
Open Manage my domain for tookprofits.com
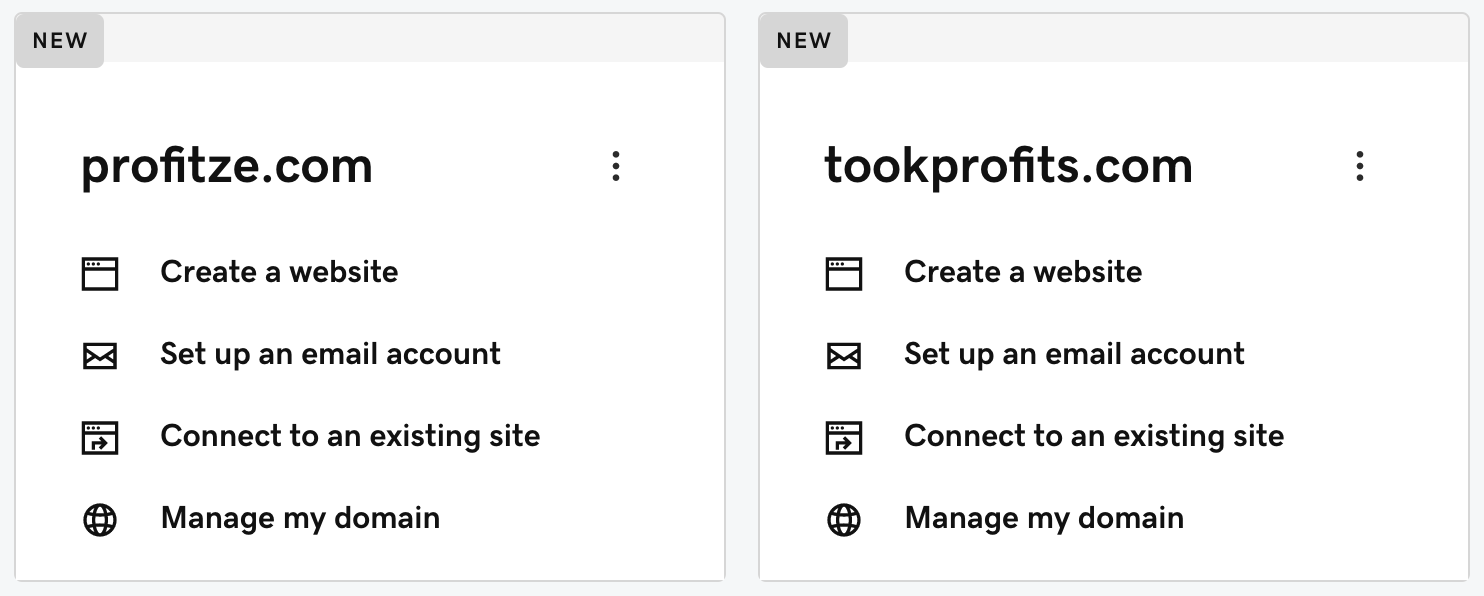(1044, 518)
